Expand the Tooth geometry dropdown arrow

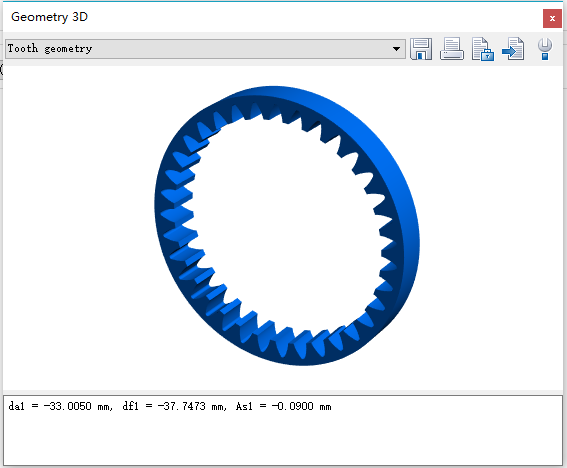pos(396,49)
